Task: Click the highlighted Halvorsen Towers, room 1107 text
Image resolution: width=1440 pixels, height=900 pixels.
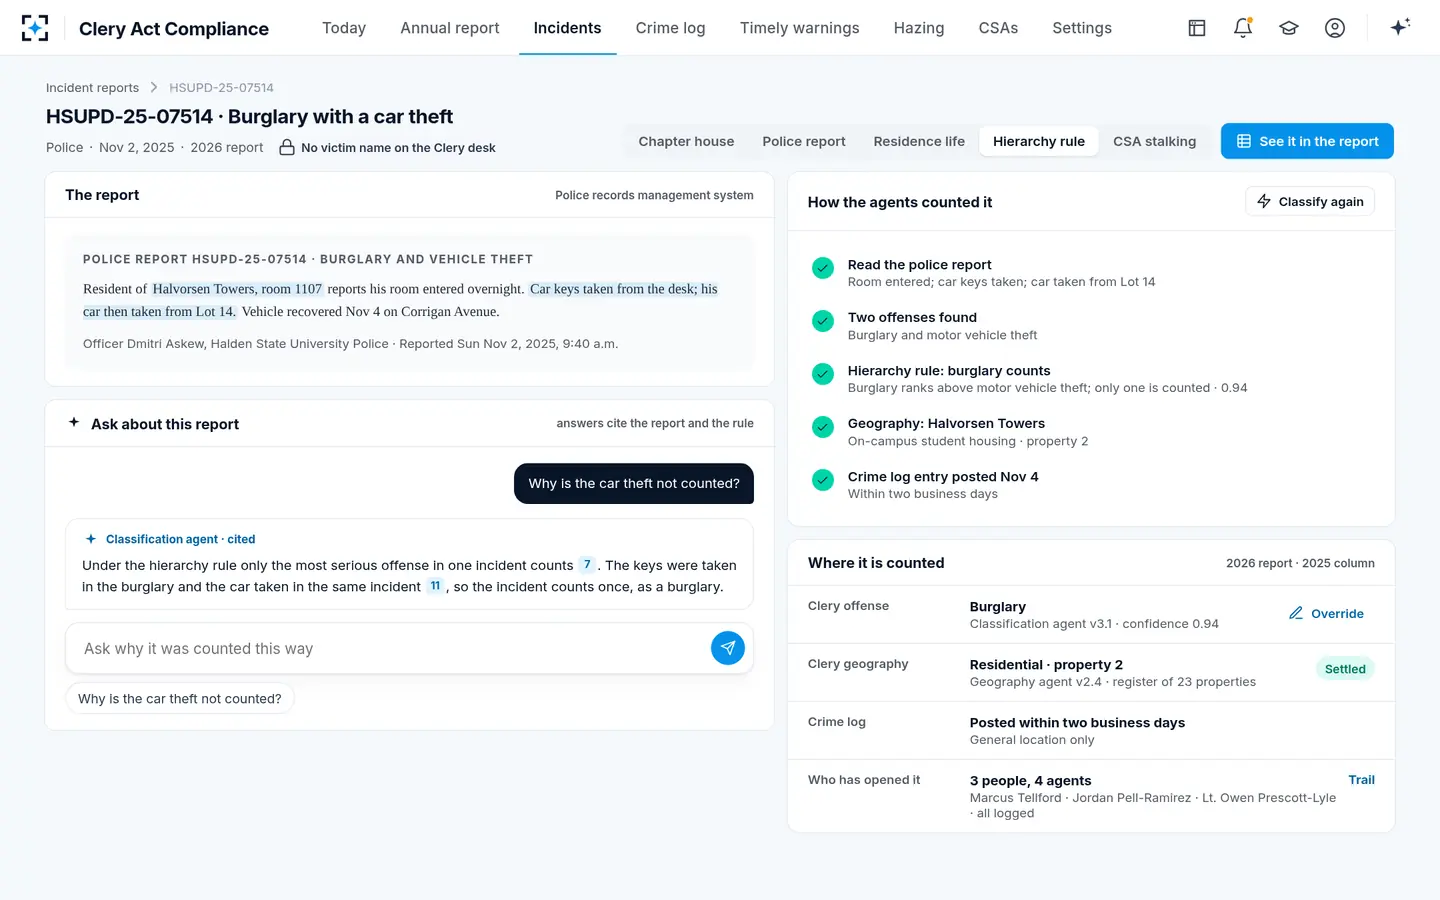Action: (237, 289)
